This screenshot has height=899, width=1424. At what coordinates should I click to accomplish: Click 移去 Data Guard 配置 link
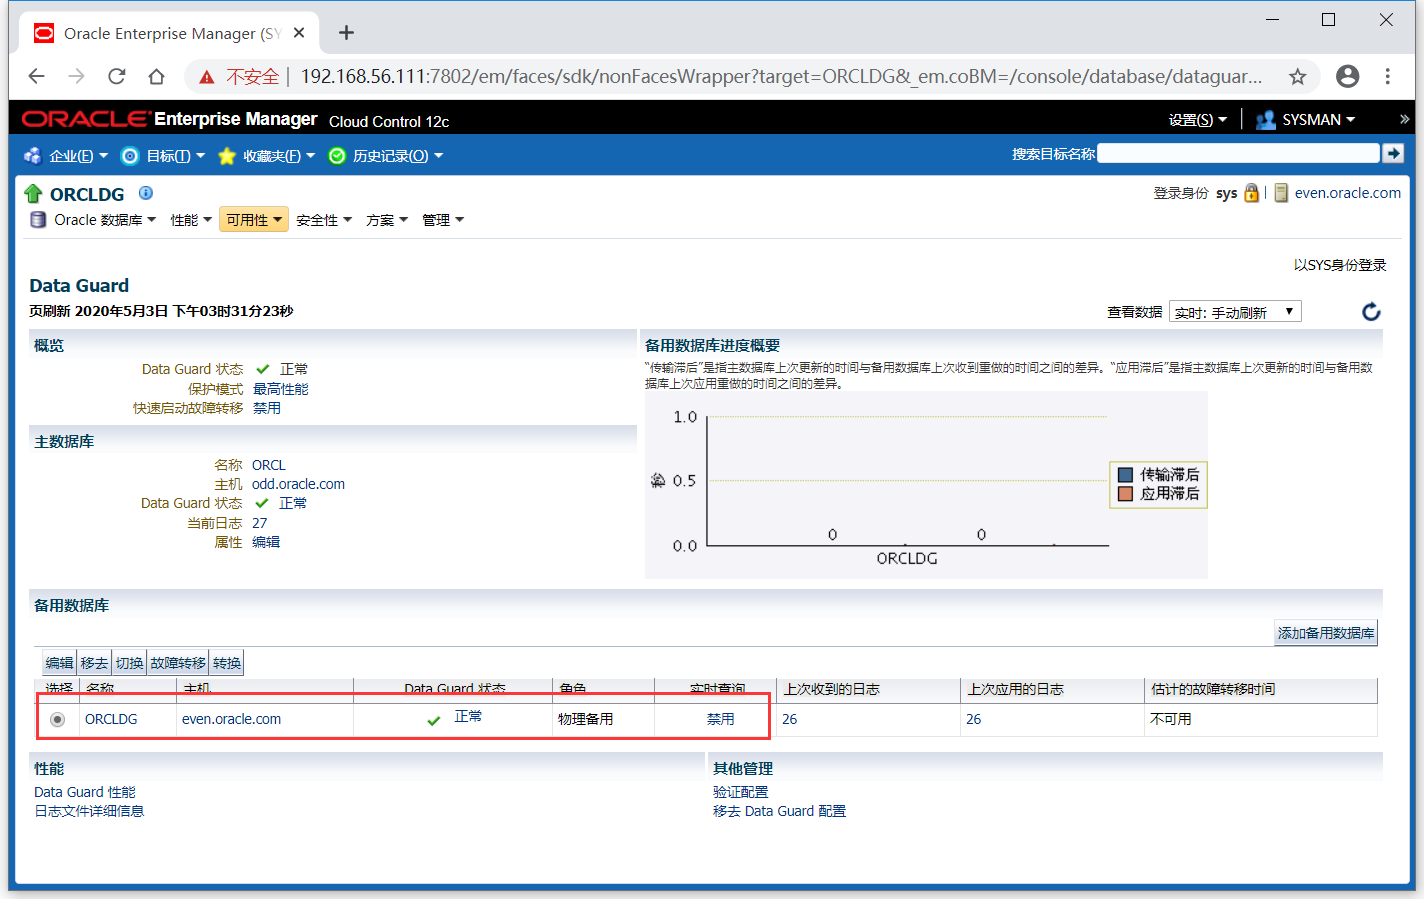(779, 811)
